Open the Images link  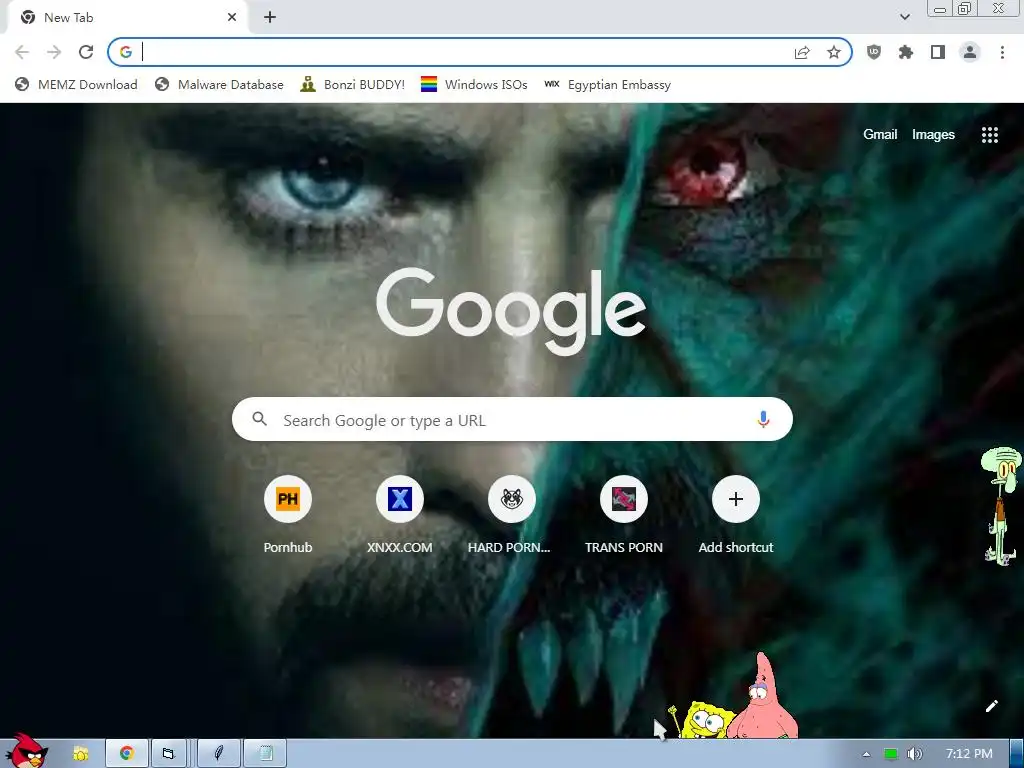[933, 135]
